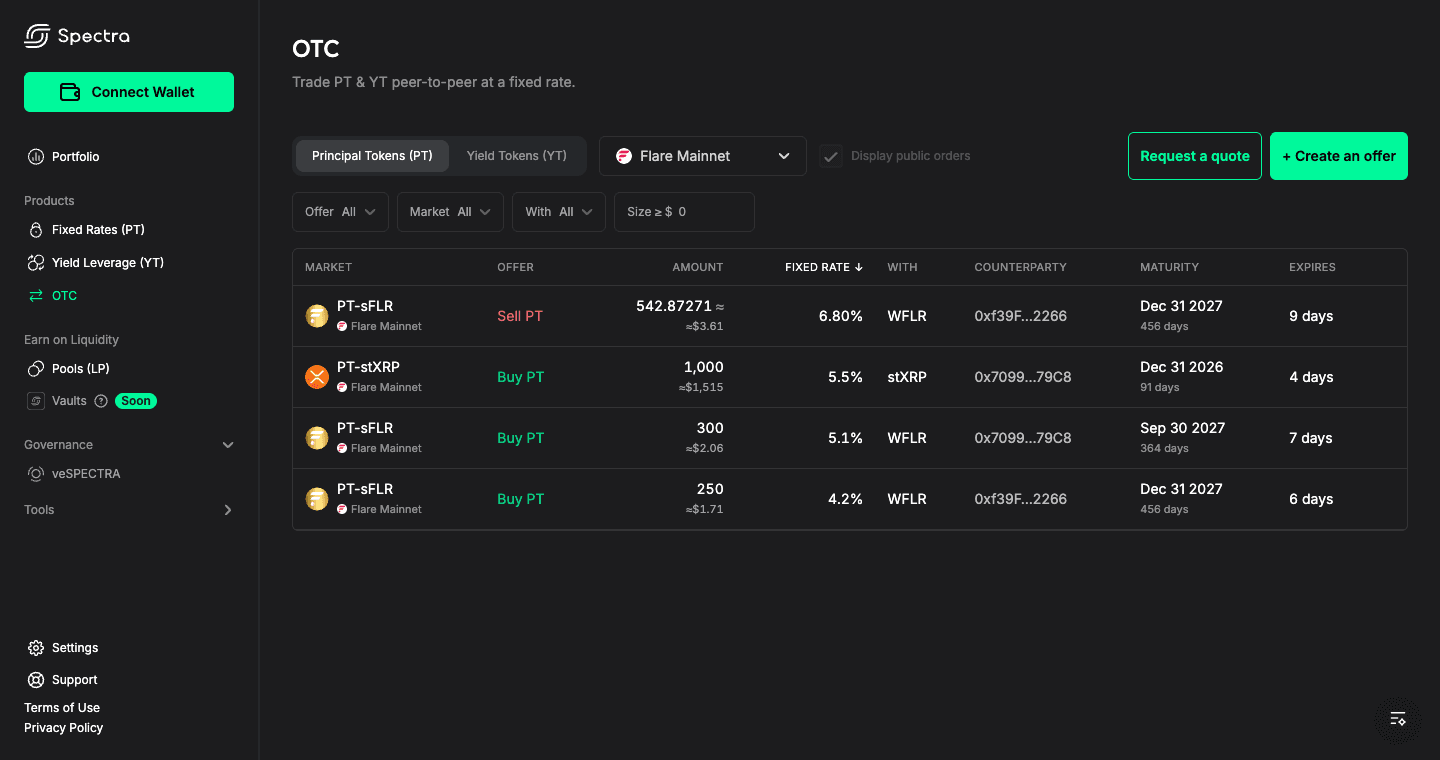Click the Fixed Rate sort arrow
This screenshot has width=1440, height=760.
point(858,268)
